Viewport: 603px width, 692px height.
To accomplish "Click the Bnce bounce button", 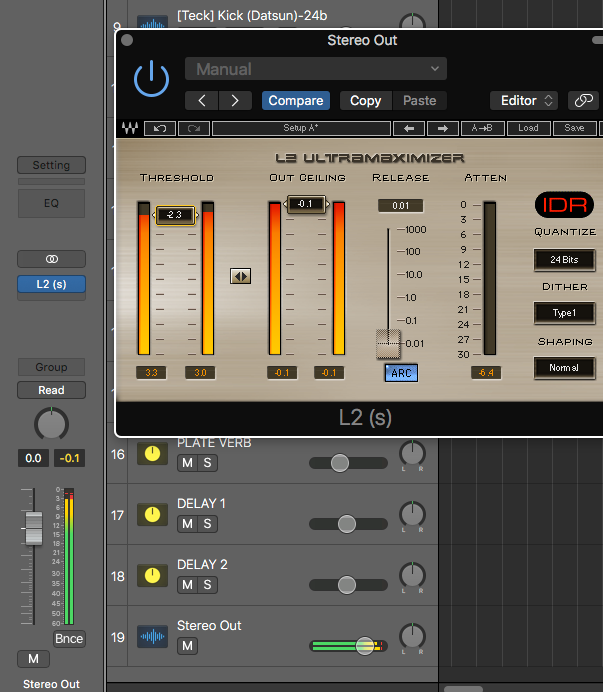I will click(x=69, y=639).
